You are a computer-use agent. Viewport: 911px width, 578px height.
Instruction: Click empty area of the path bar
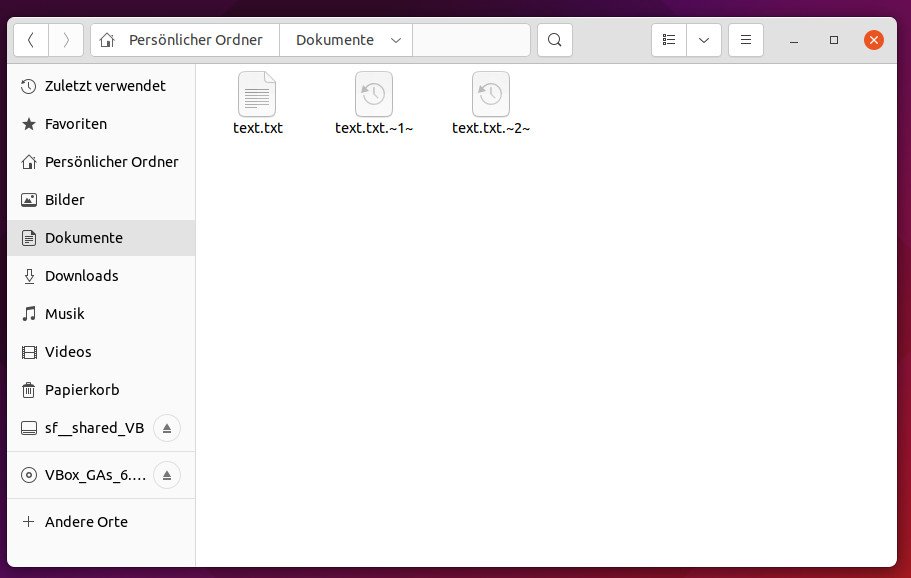click(470, 40)
